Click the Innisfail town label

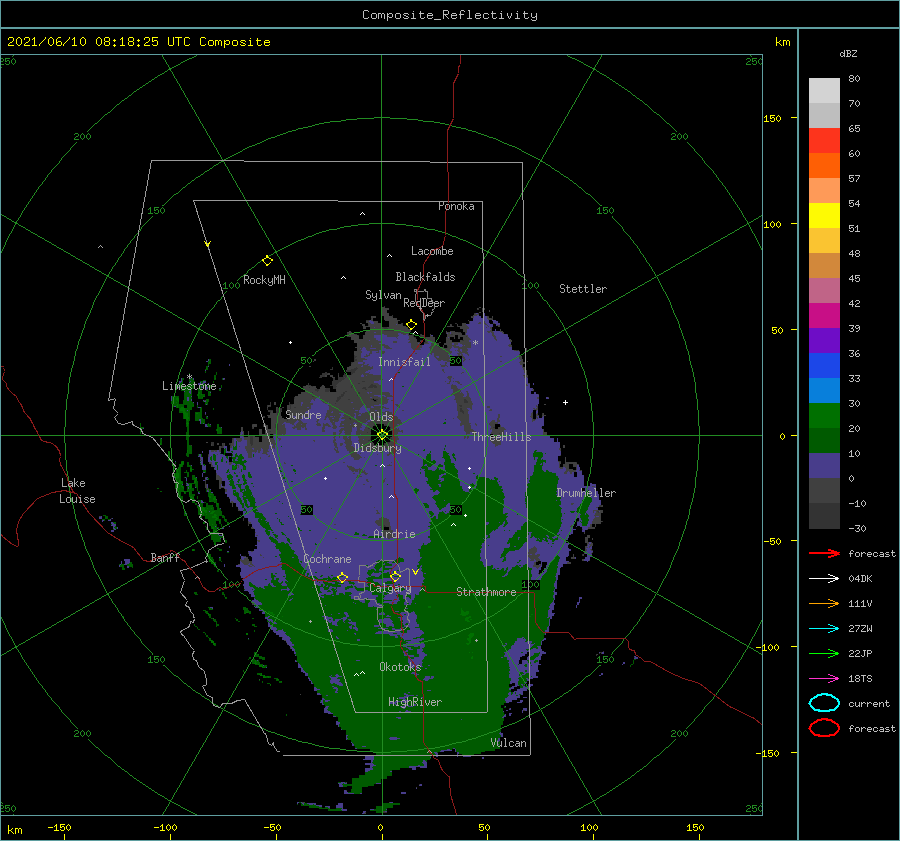(404, 362)
